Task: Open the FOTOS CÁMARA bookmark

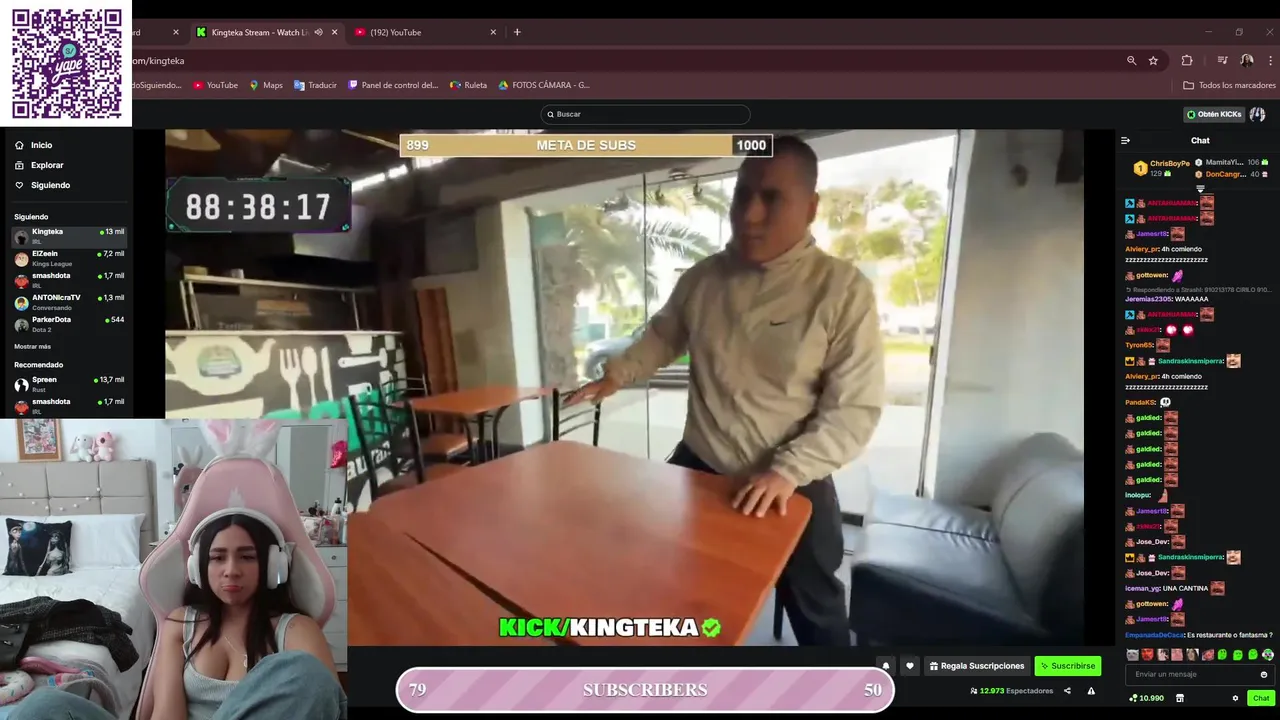Action: tap(544, 85)
